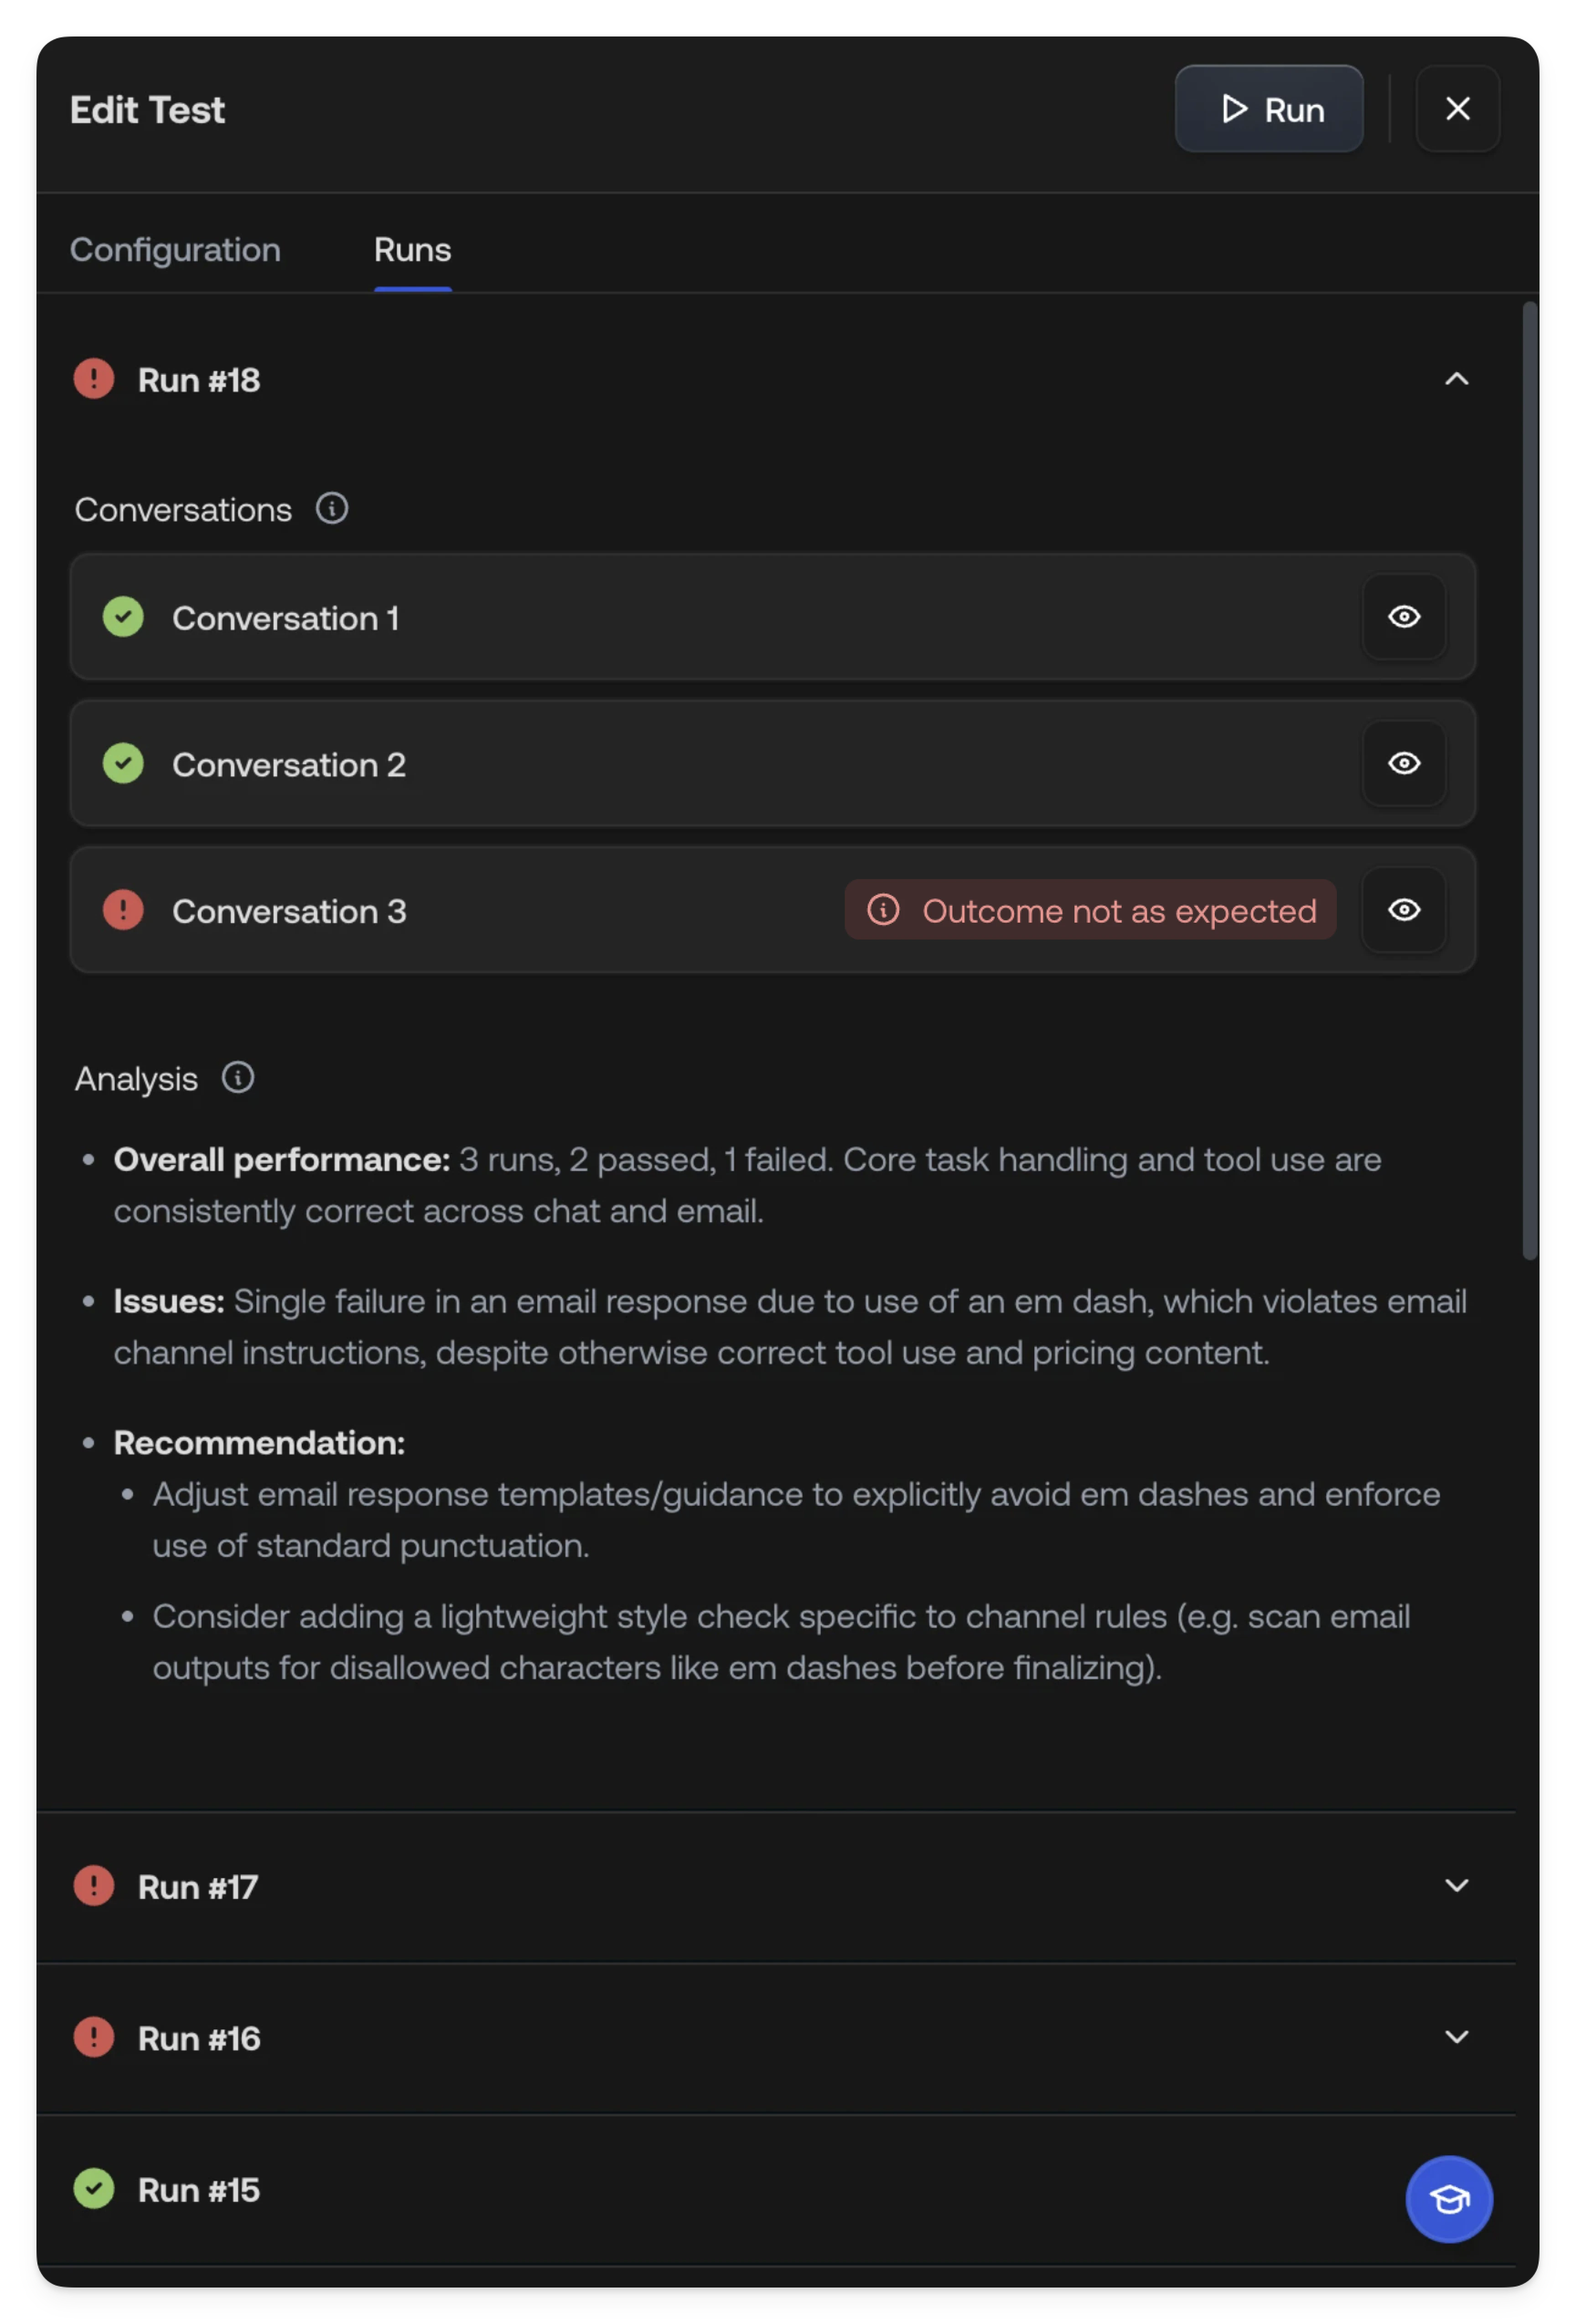This screenshot has height=2324, width=1576.
Task: Close the Edit Test panel
Action: (x=1457, y=109)
